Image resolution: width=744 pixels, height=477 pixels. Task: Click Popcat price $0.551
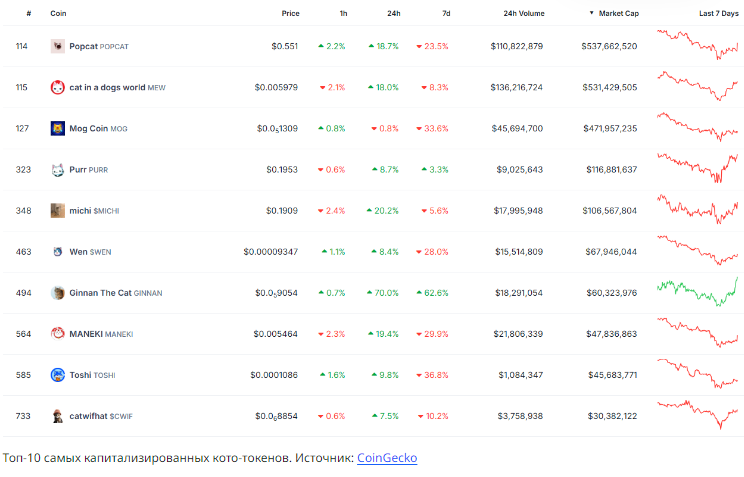[x=285, y=46]
